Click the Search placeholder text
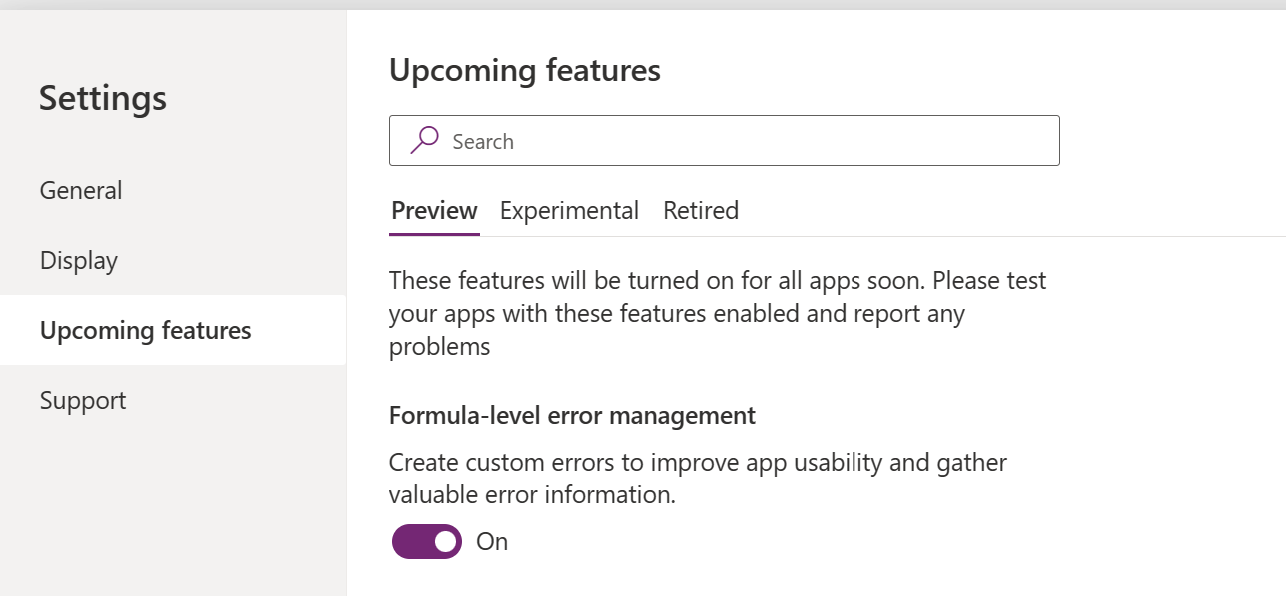The image size is (1286, 596). (484, 141)
